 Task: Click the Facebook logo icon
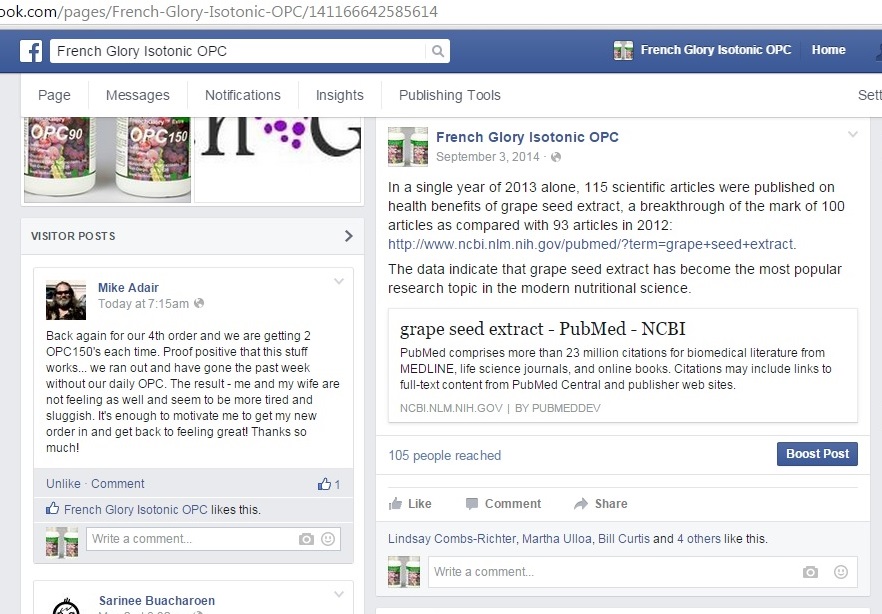31,51
